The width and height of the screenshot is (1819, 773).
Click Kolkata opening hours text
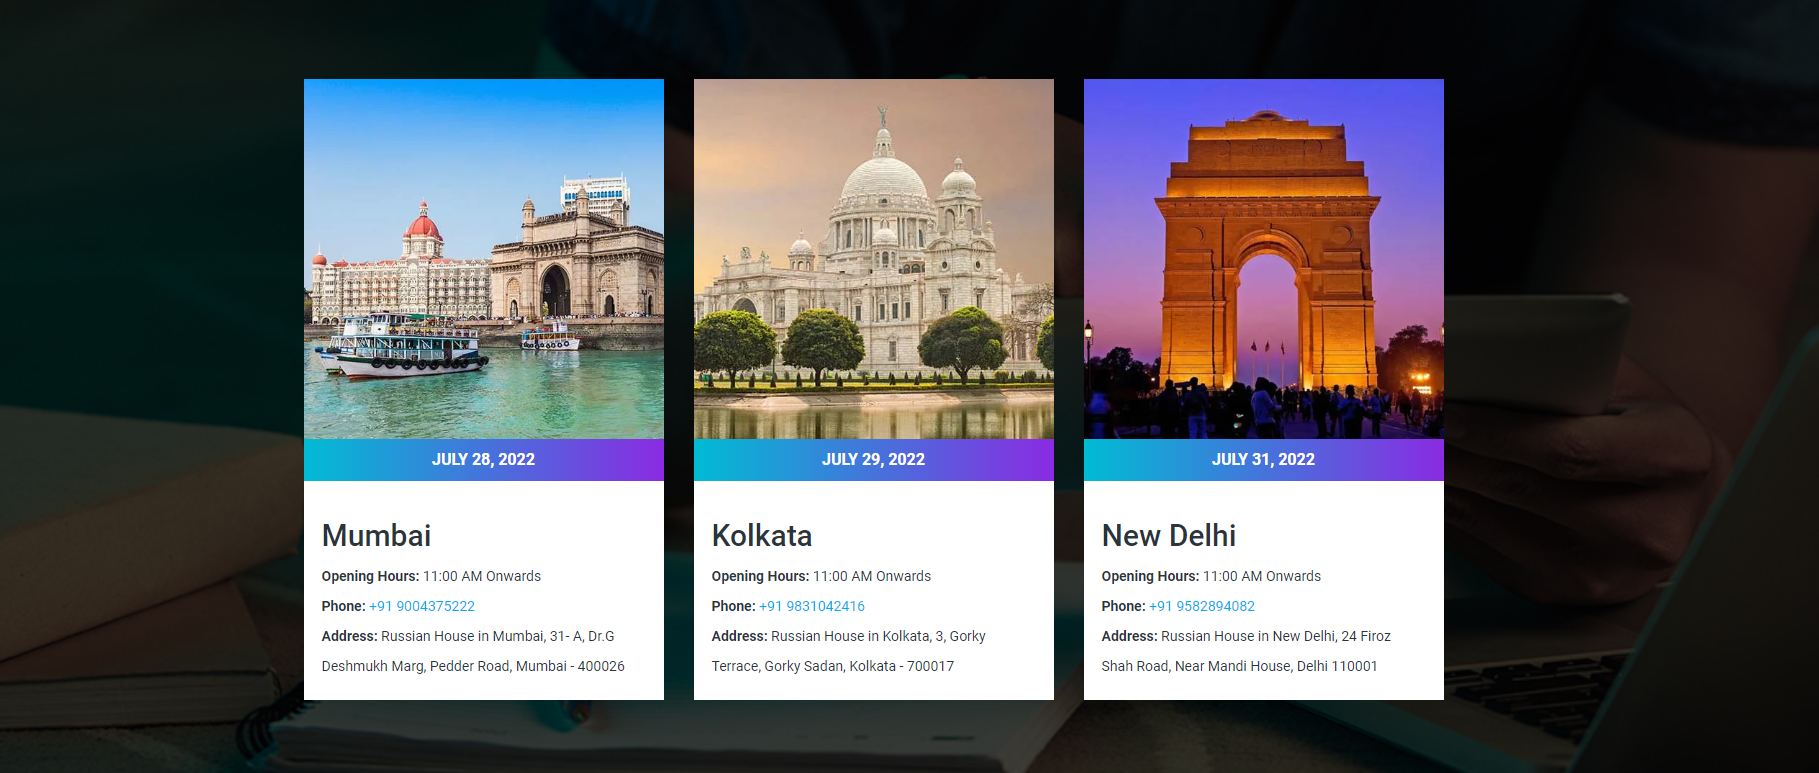[x=821, y=576]
